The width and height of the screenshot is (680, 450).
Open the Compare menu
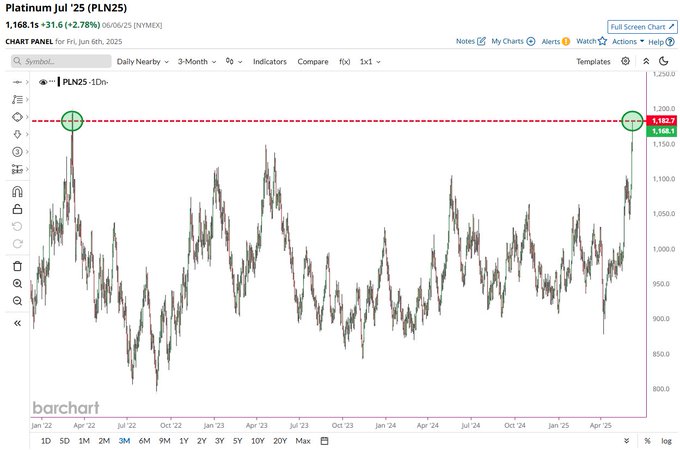[313, 62]
